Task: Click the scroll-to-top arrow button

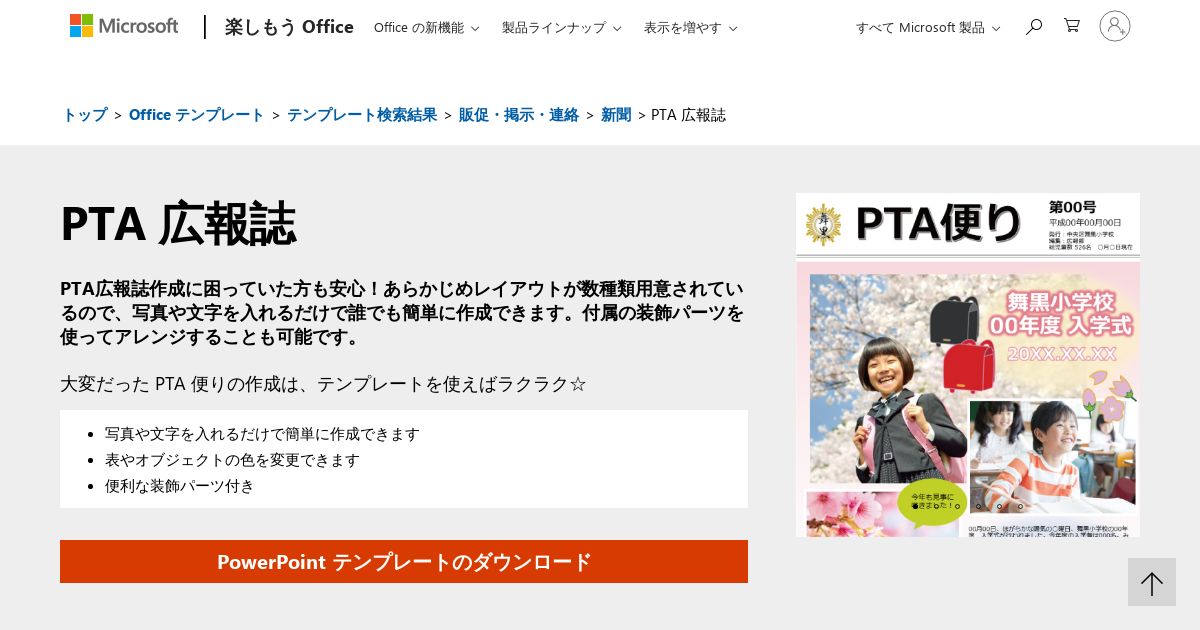Action: pos(1151,582)
